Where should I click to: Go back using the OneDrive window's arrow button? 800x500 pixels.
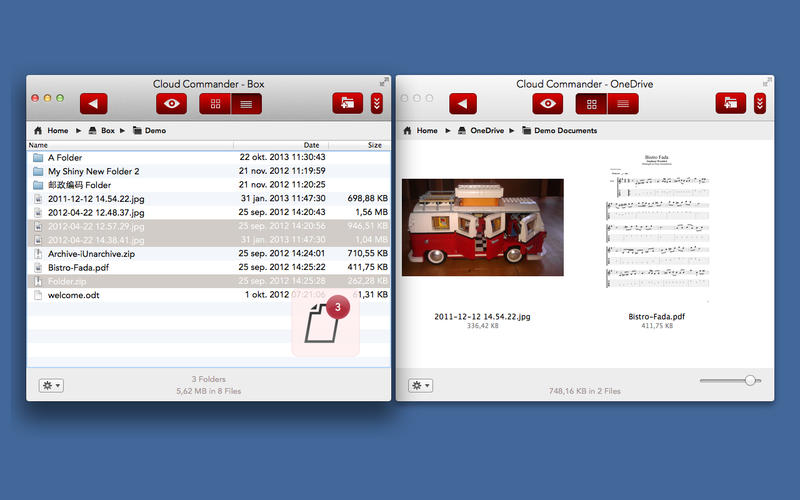tap(462, 103)
